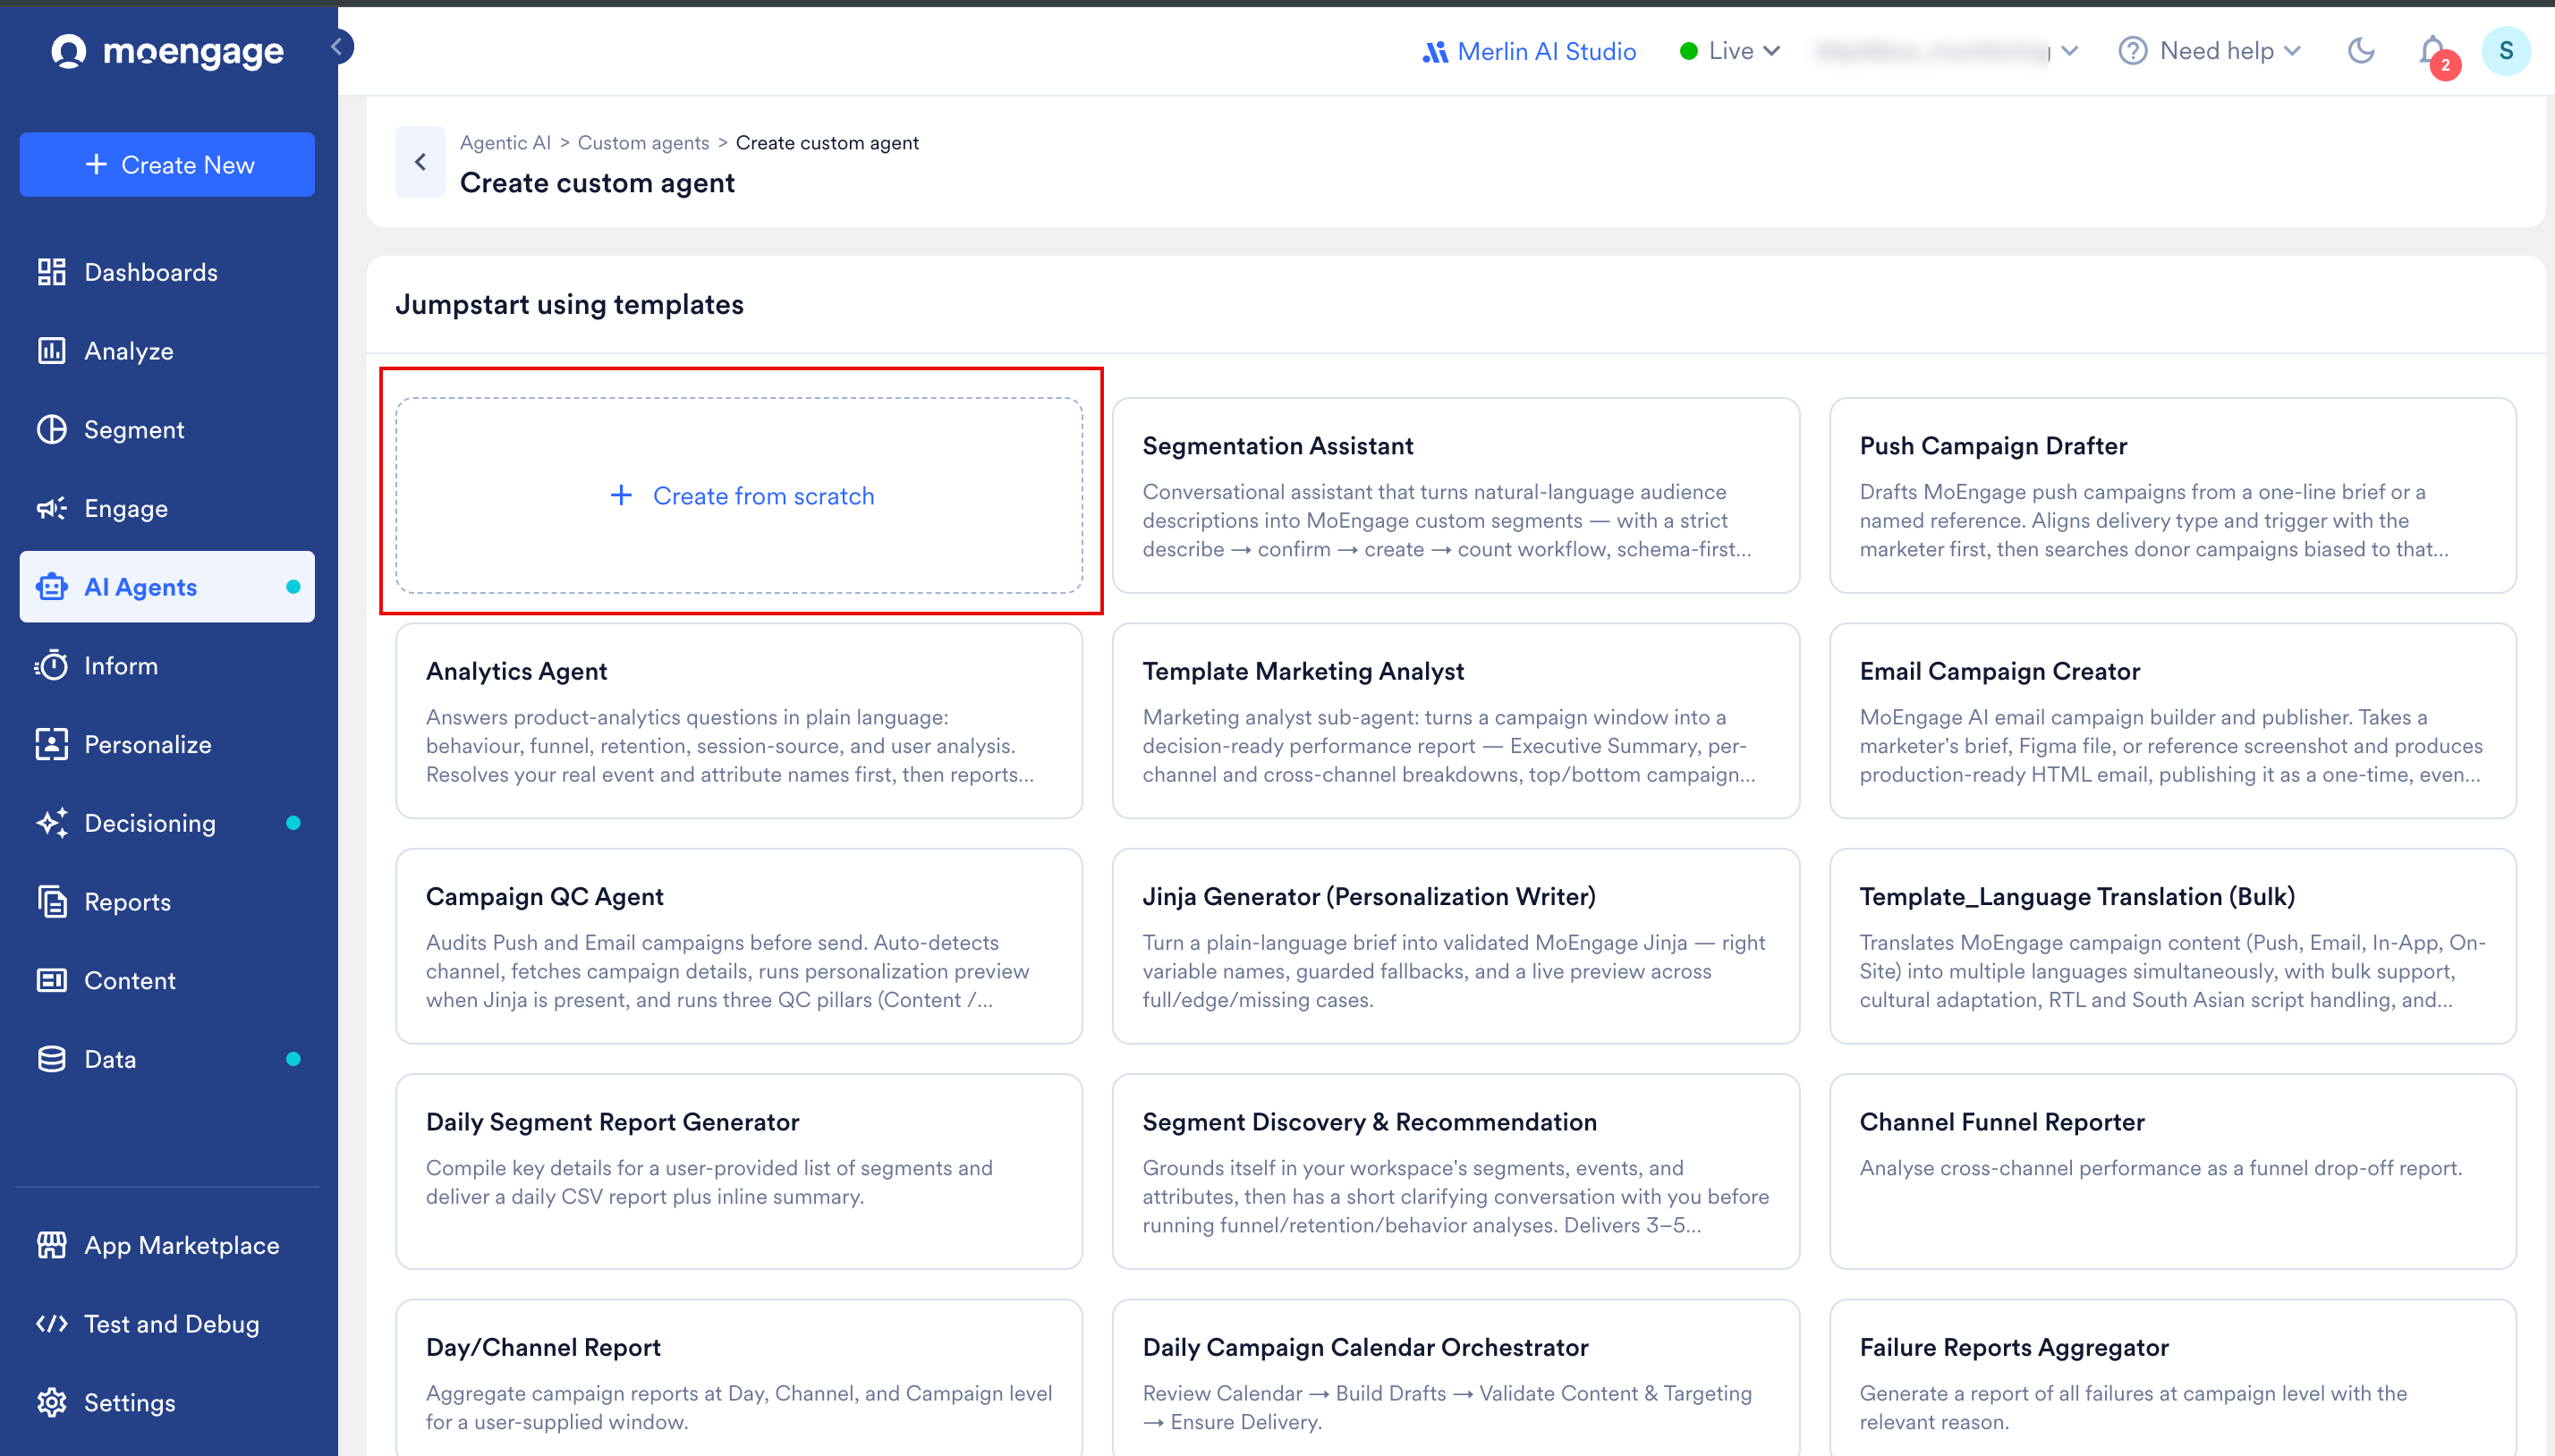Open notifications bell icon
The width and height of the screenshot is (2555, 1456).
2433,51
